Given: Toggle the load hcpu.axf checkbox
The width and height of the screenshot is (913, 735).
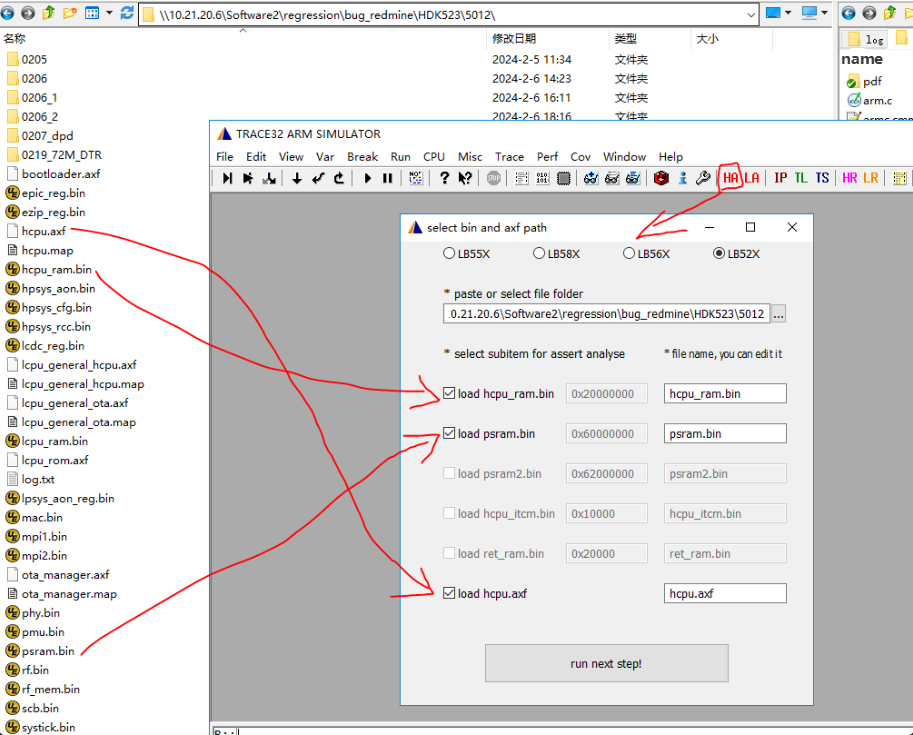Looking at the screenshot, I should pos(449,593).
